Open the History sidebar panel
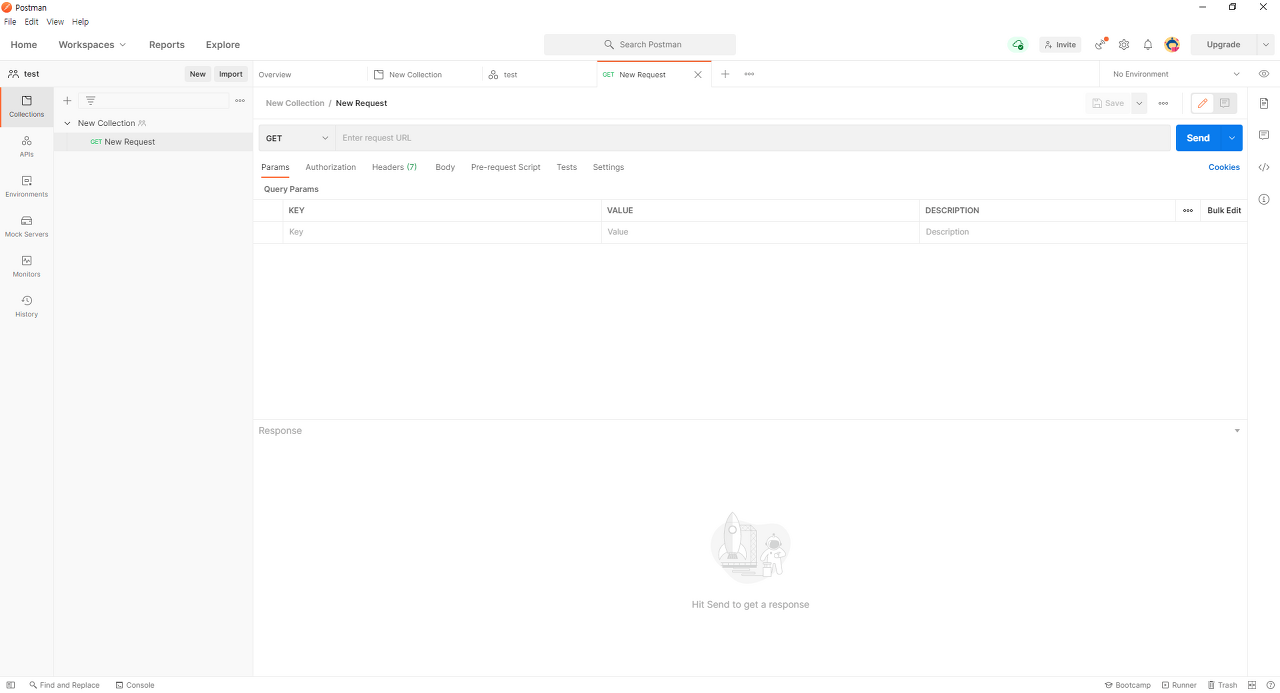The width and height of the screenshot is (1280, 693). 27,307
